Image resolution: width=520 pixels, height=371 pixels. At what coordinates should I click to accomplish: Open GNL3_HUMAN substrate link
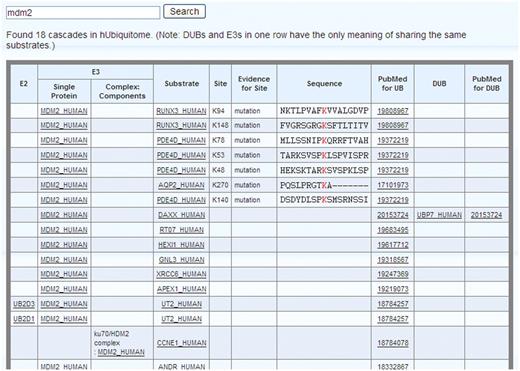(x=181, y=260)
